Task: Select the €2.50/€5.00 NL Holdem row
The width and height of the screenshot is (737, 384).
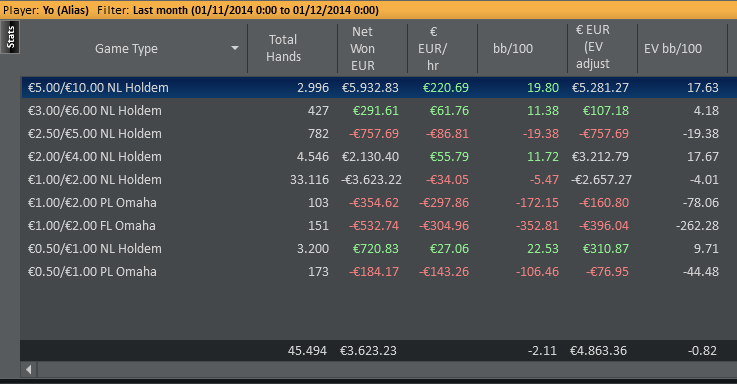Action: [x=379, y=133]
